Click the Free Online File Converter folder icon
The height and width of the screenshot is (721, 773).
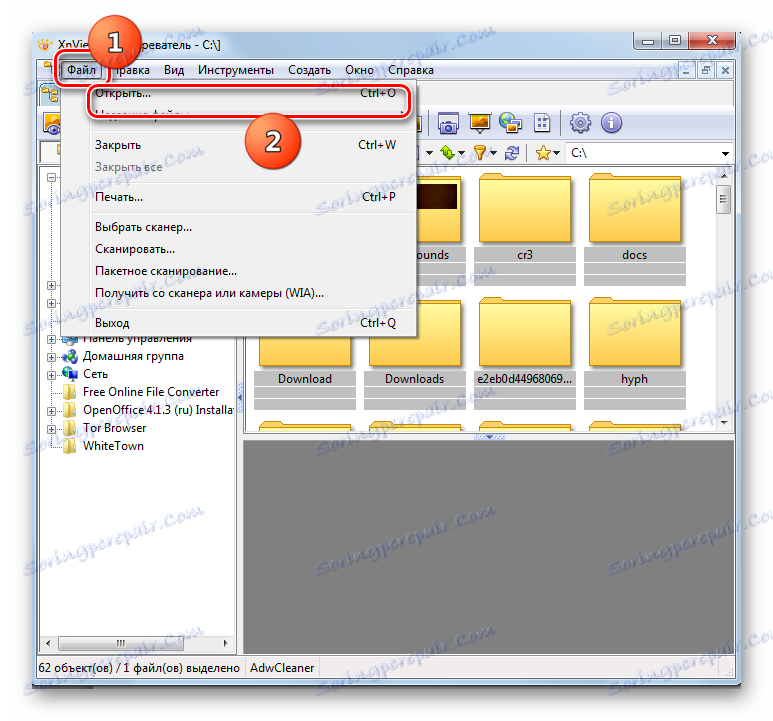70,392
